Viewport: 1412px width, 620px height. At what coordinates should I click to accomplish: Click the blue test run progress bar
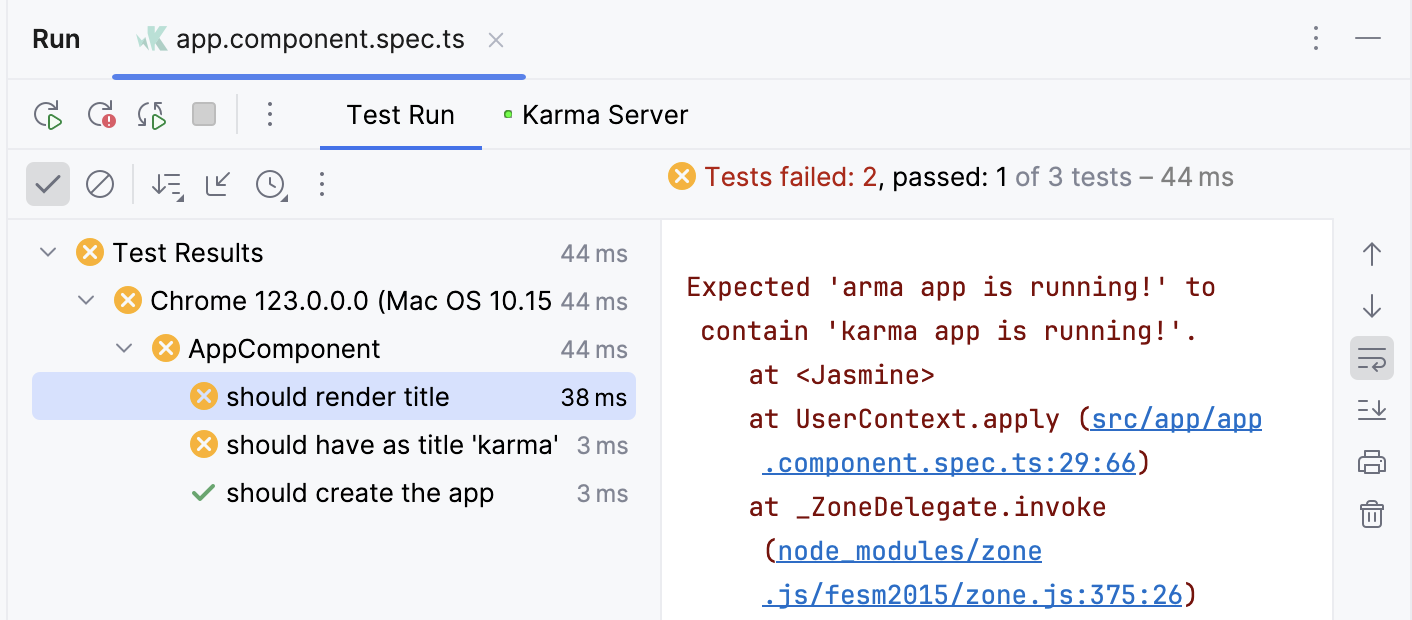[x=318, y=75]
